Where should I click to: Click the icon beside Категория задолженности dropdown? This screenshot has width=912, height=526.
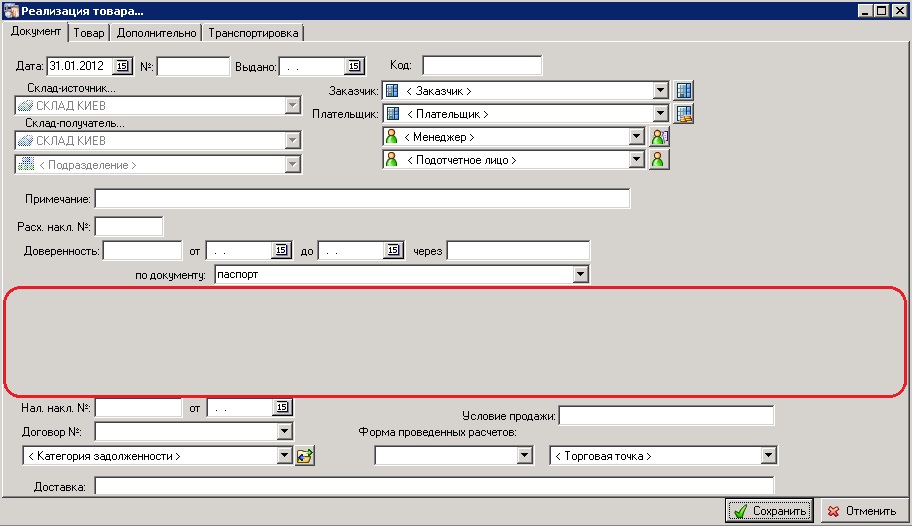(x=305, y=456)
